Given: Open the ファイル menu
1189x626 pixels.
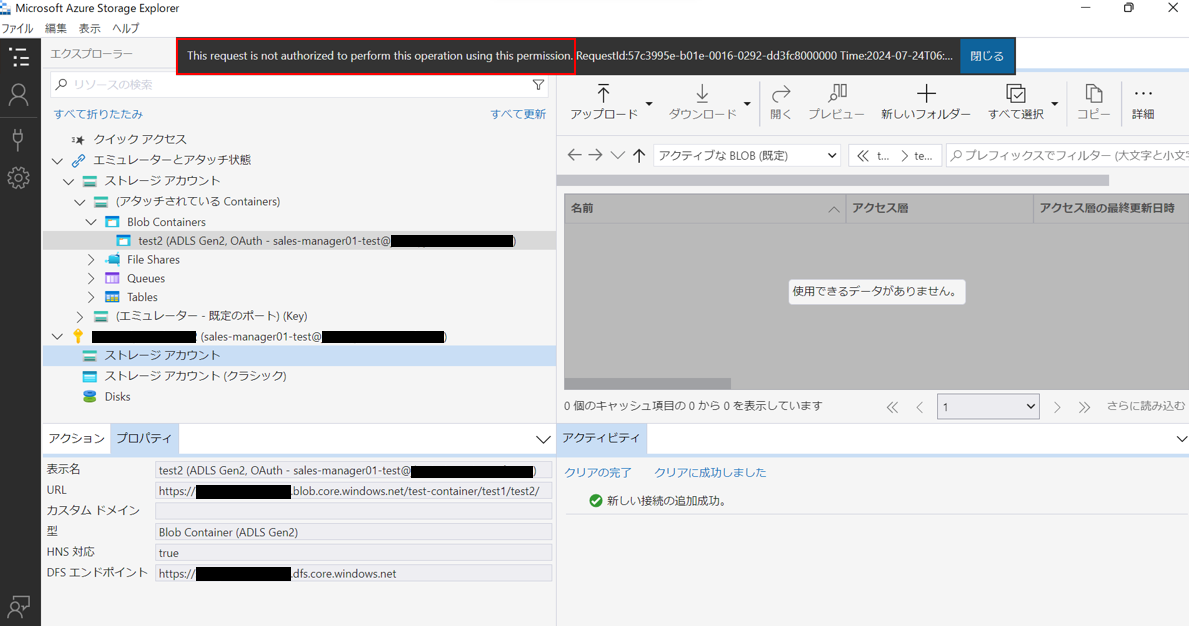Looking at the screenshot, I should tap(17, 28).
